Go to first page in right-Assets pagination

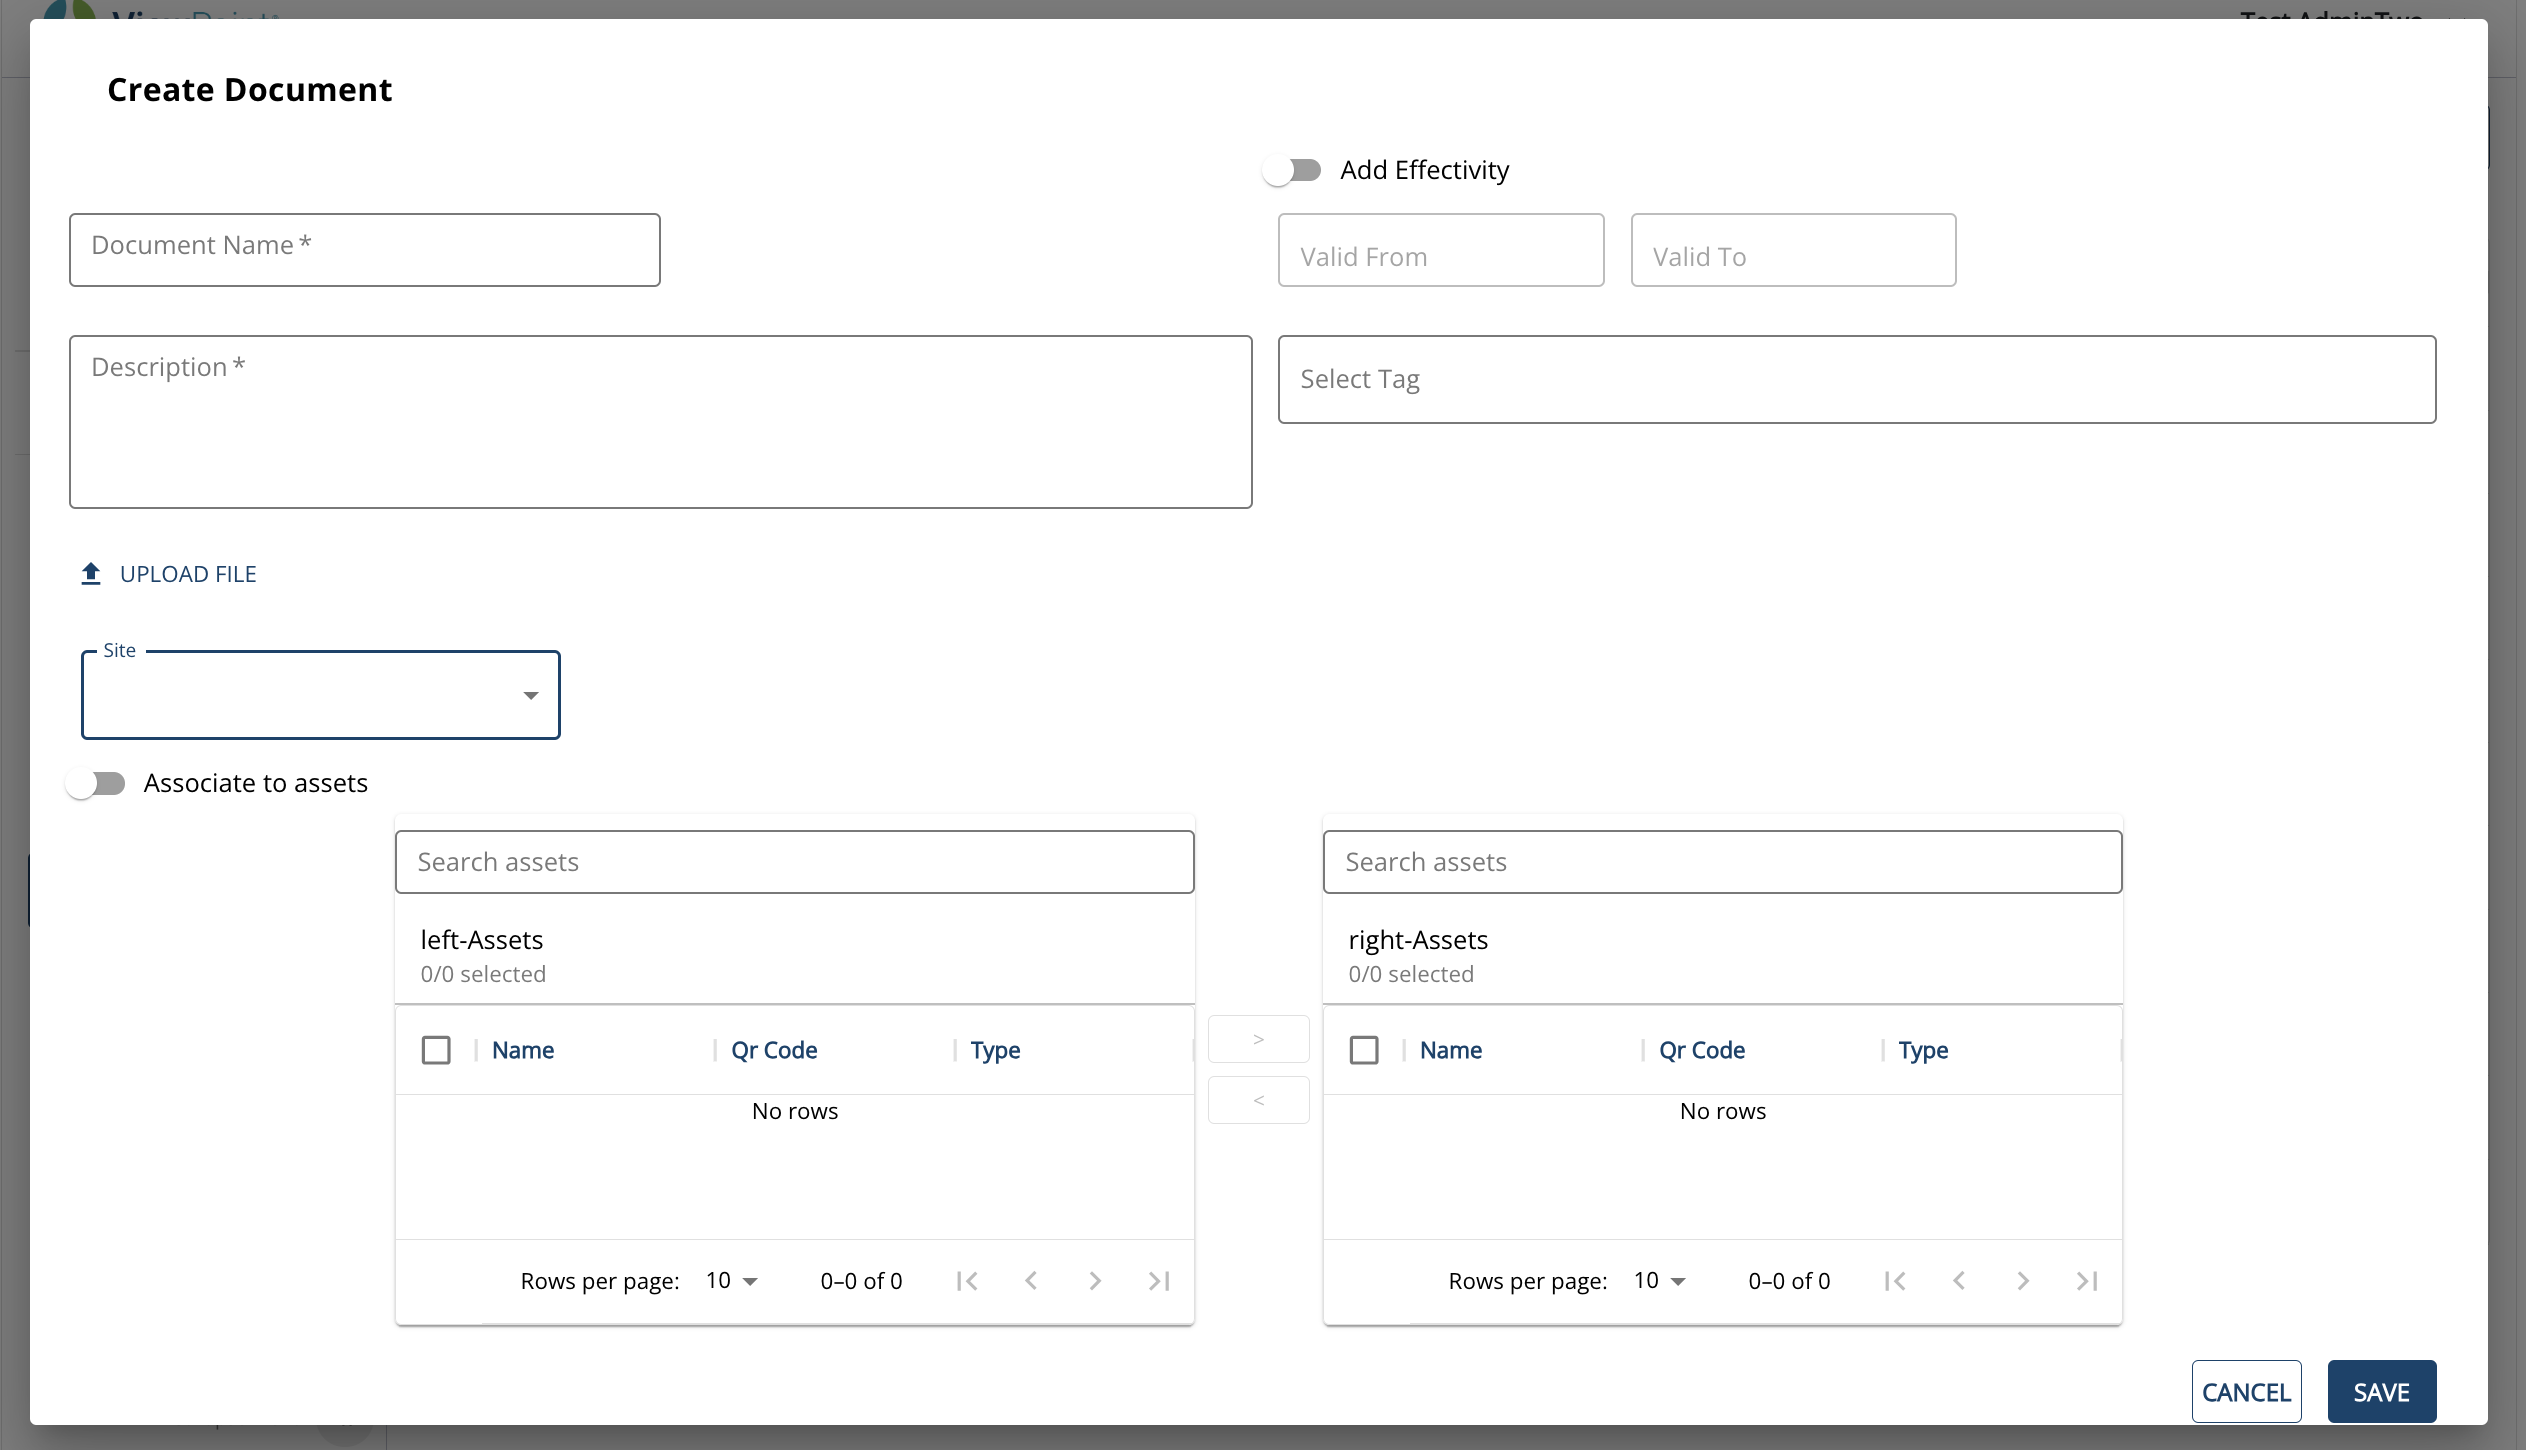(x=1893, y=1281)
